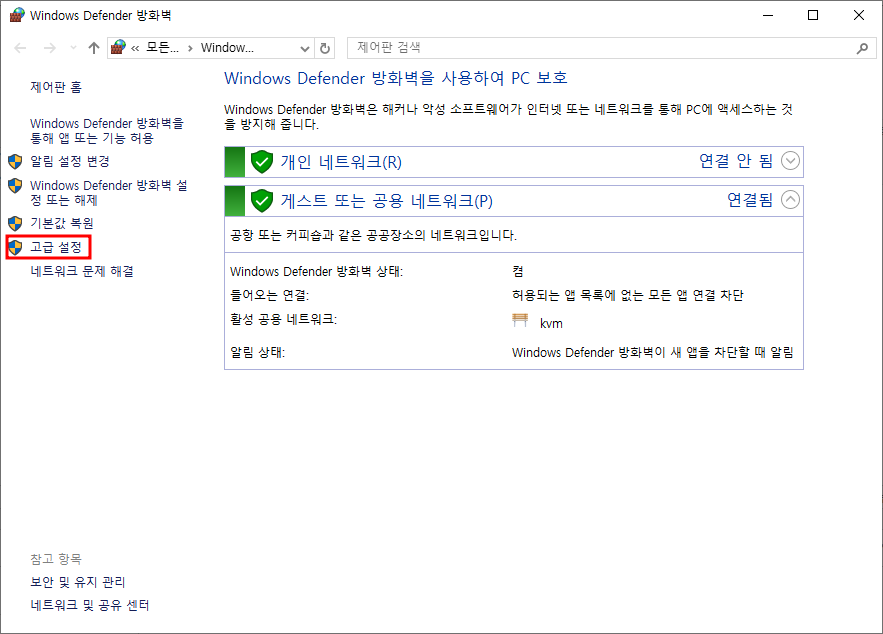Click the Forward navigation arrow
This screenshot has height=634, width=883.
click(x=50, y=48)
